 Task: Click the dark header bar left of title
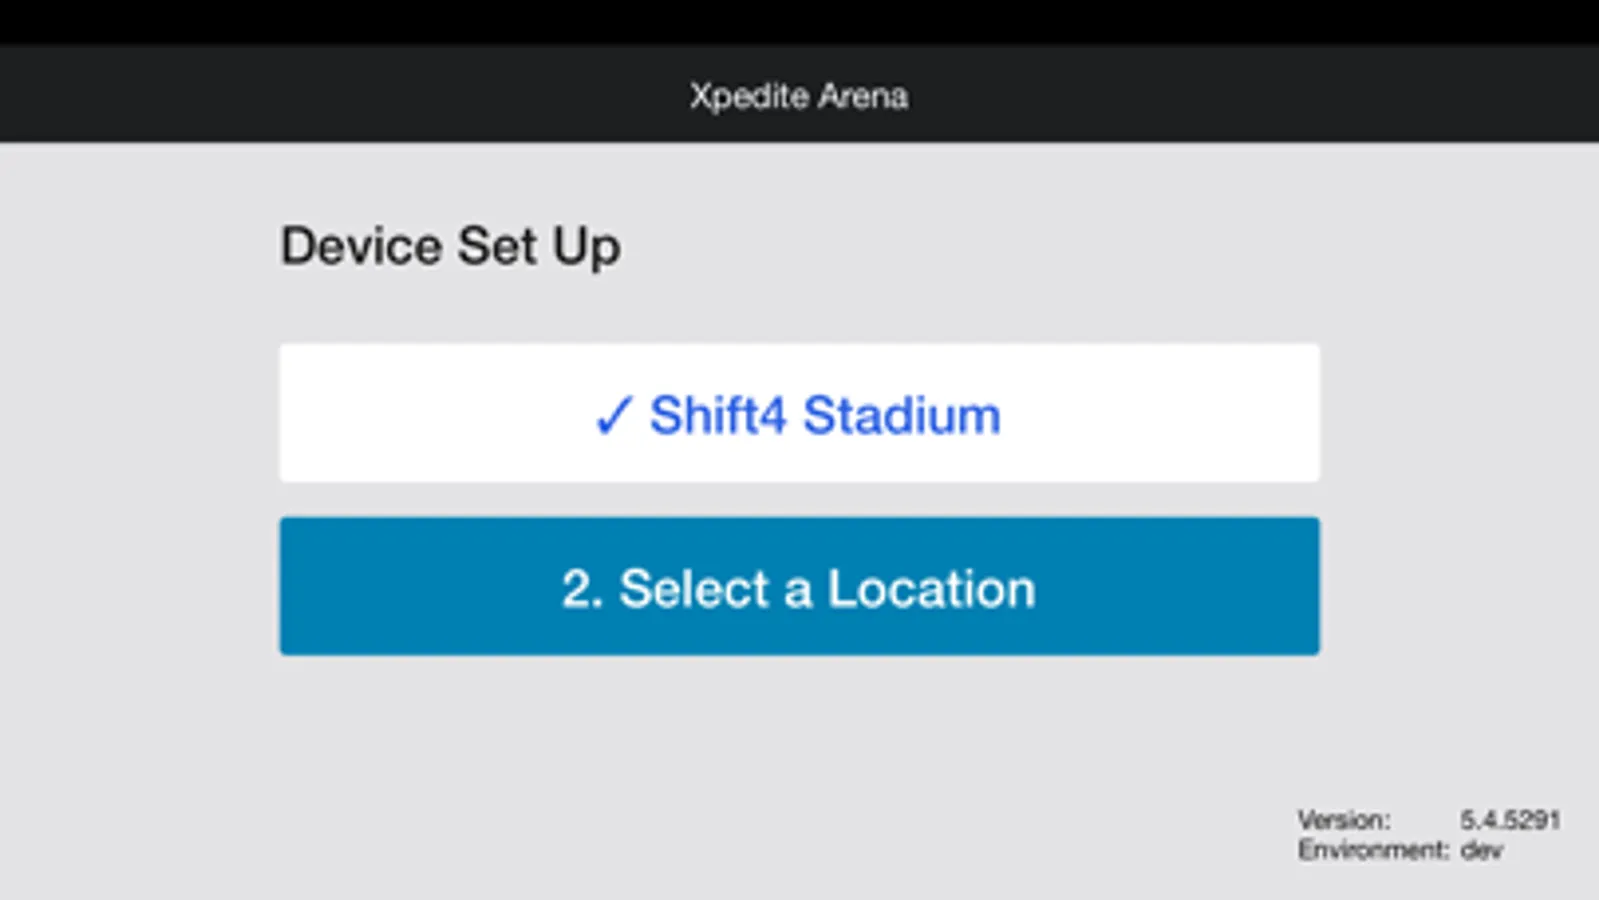pyautogui.click(x=300, y=96)
